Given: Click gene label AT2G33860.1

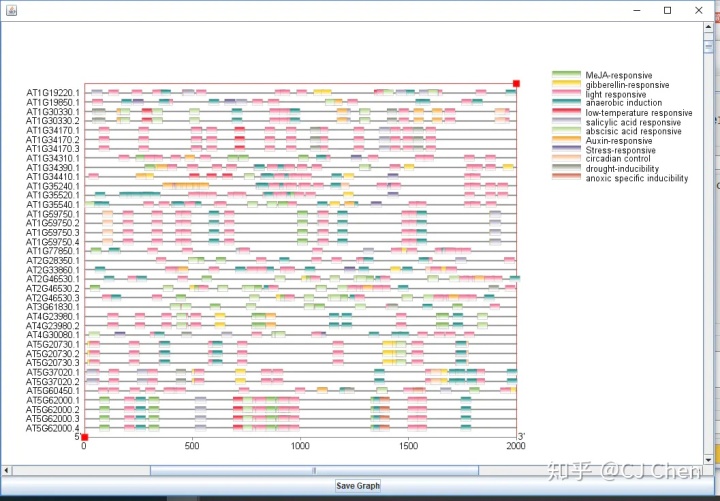Looking at the screenshot, I should coord(53,270).
